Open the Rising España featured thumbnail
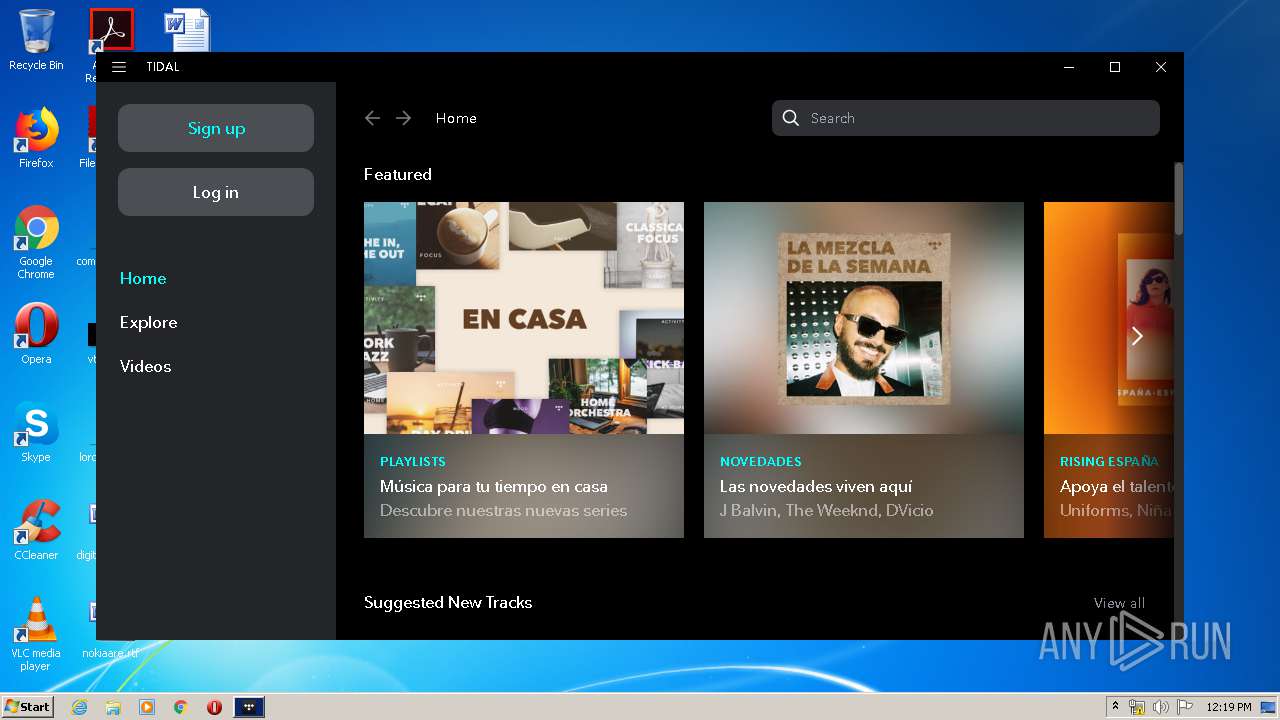The width and height of the screenshot is (1280, 720). click(x=1108, y=318)
